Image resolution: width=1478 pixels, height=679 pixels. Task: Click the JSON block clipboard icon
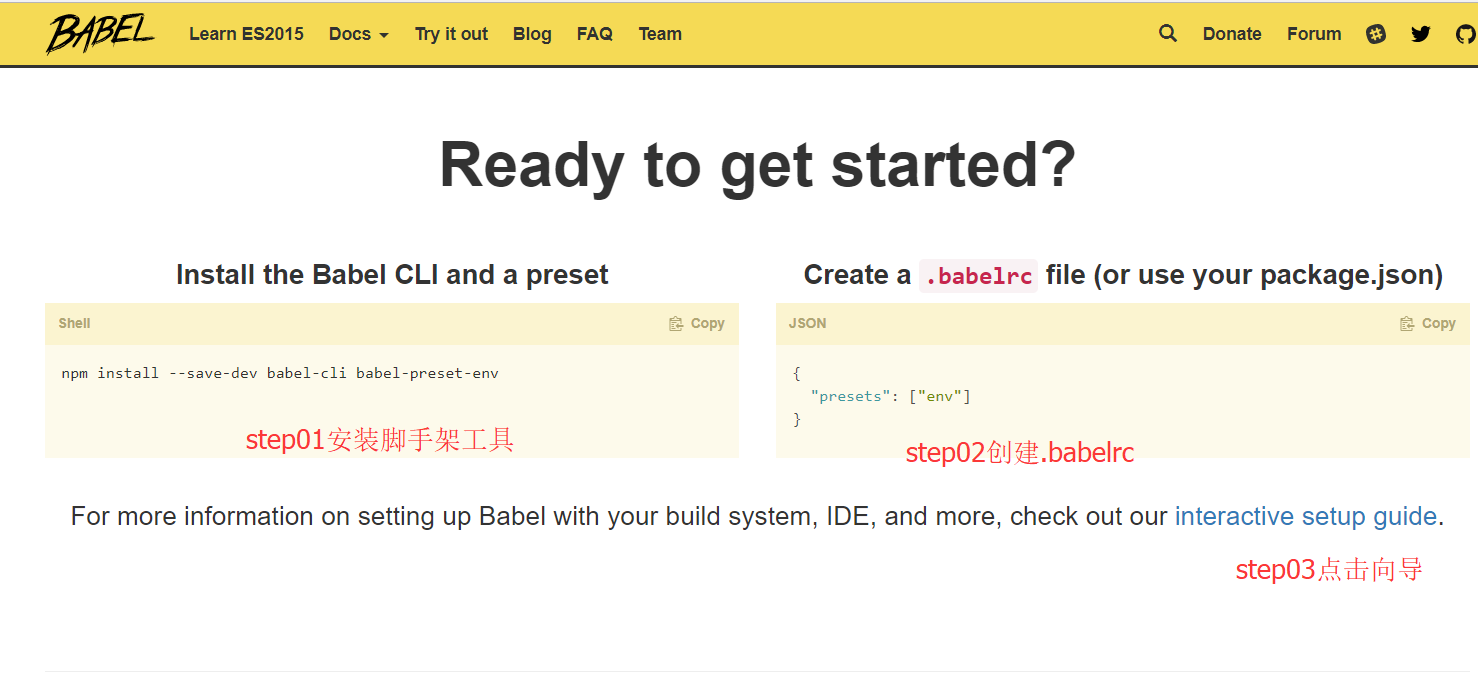pos(1408,323)
